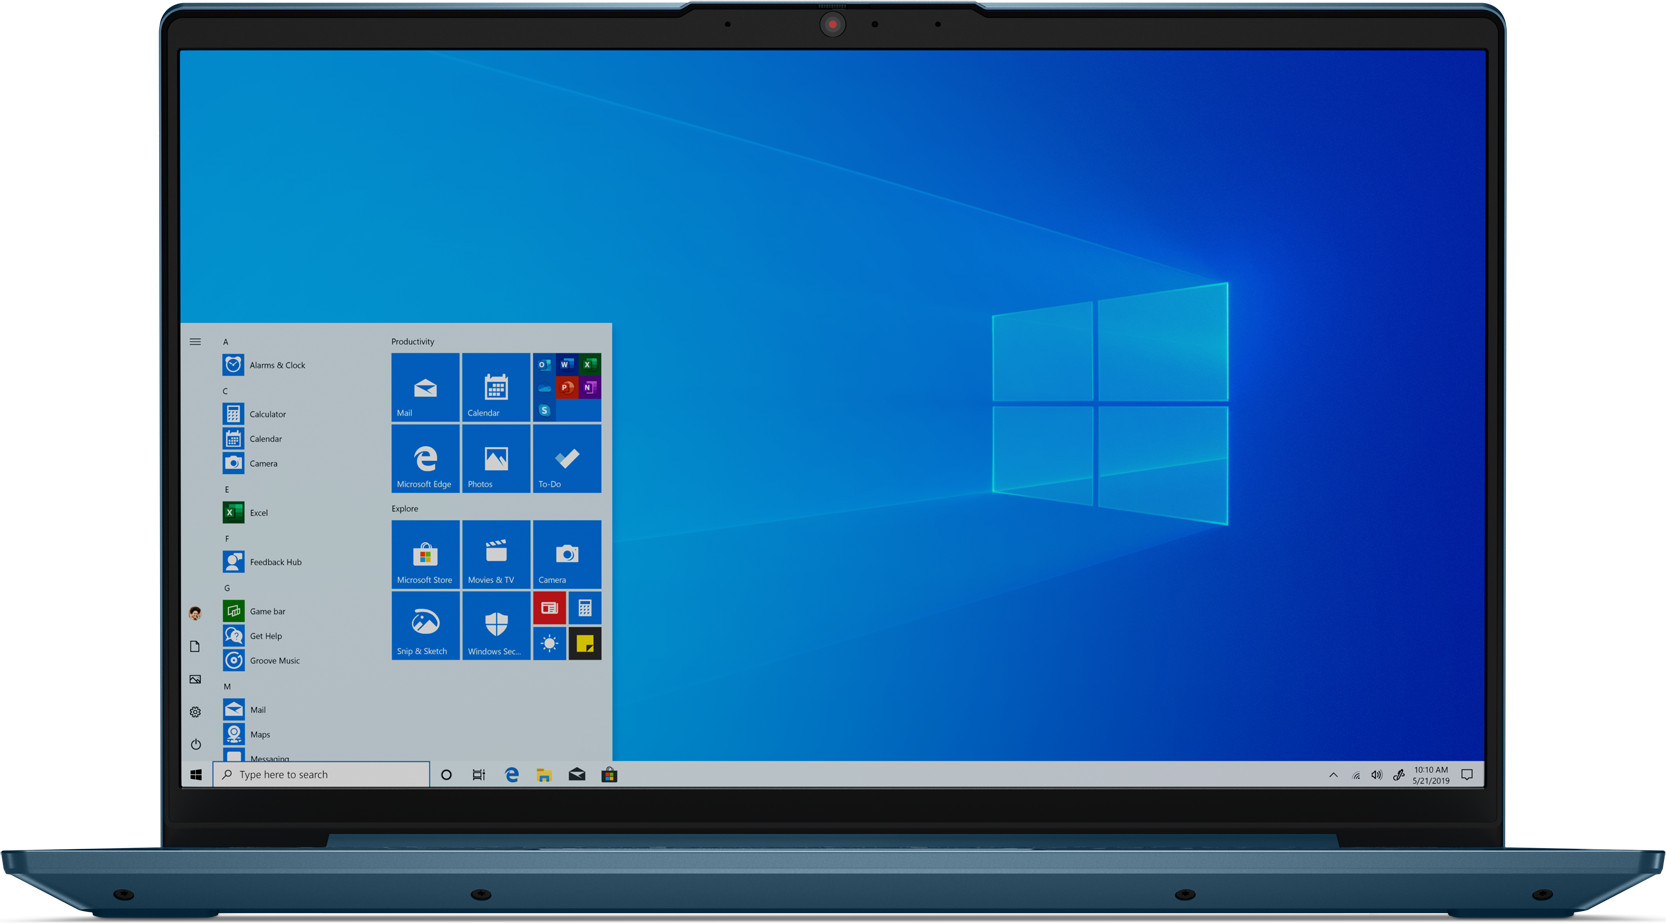This screenshot has width=1666, height=923.
Task: Launch Groove Music from app list
Action: click(x=262, y=661)
